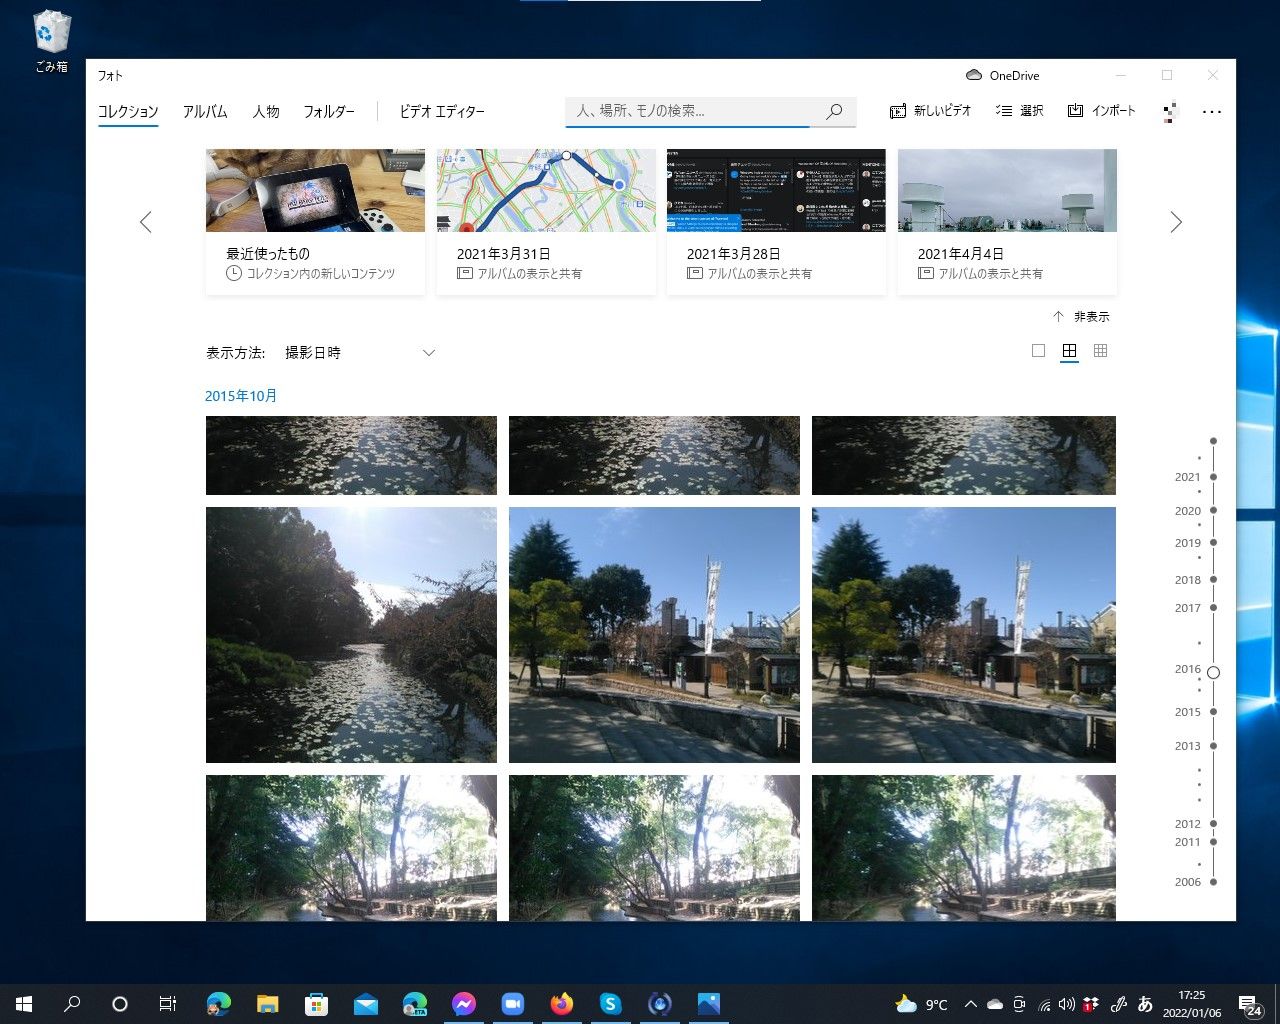Image resolution: width=1280 pixels, height=1024 pixels.
Task: Switch to large single-column view toggle
Action: pos(1038,350)
